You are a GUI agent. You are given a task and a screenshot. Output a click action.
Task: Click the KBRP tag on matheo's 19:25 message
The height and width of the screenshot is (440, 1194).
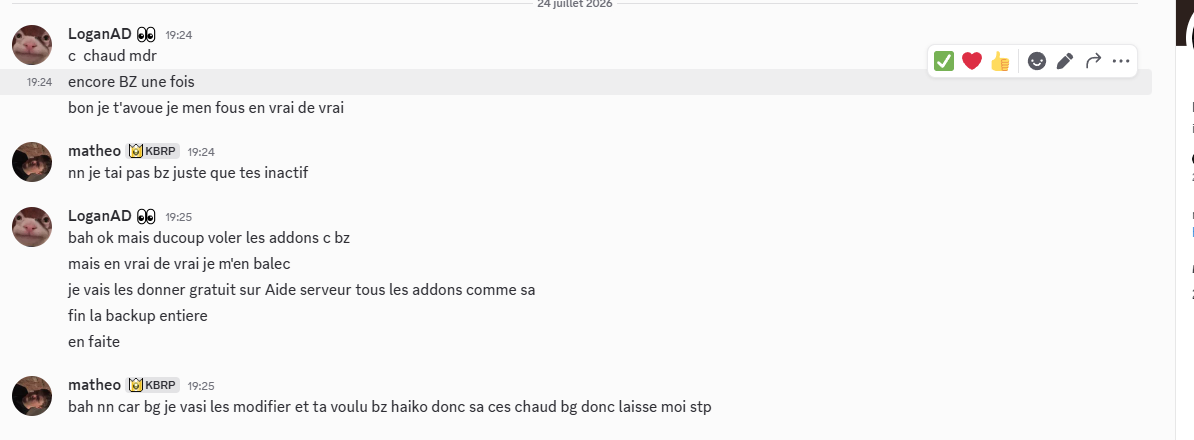[x=152, y=385]
